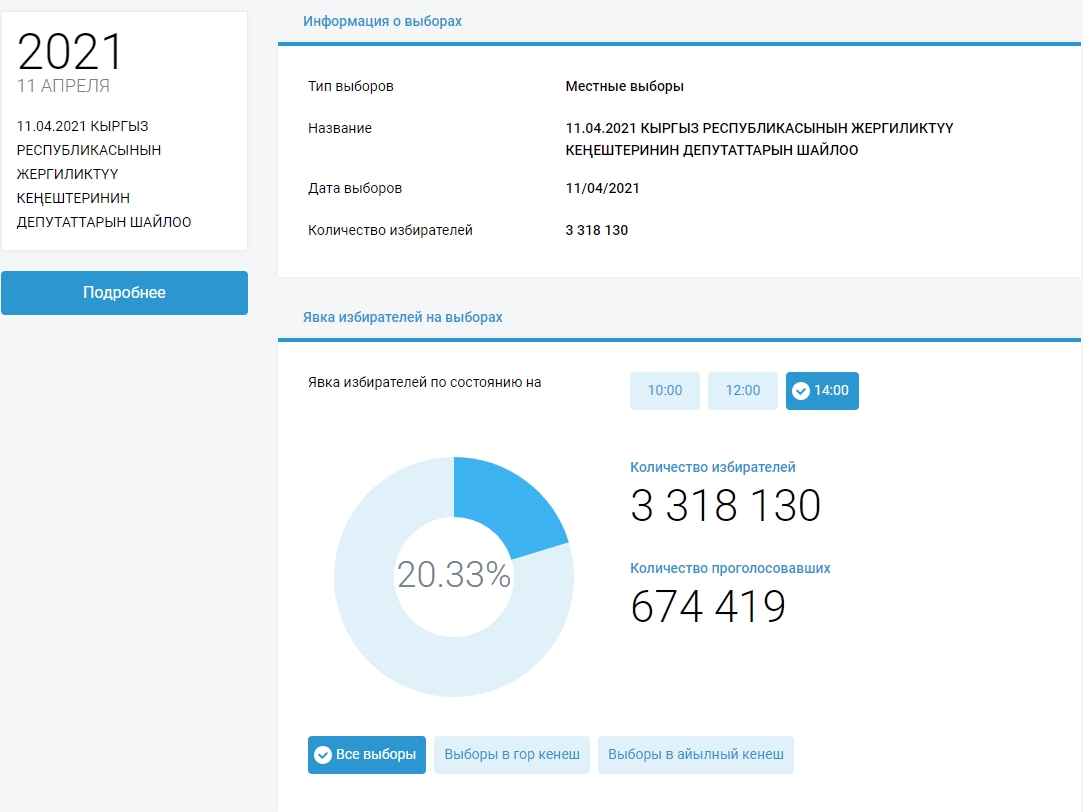Select the 14:00 turnout time

click(x=822, y=391)
